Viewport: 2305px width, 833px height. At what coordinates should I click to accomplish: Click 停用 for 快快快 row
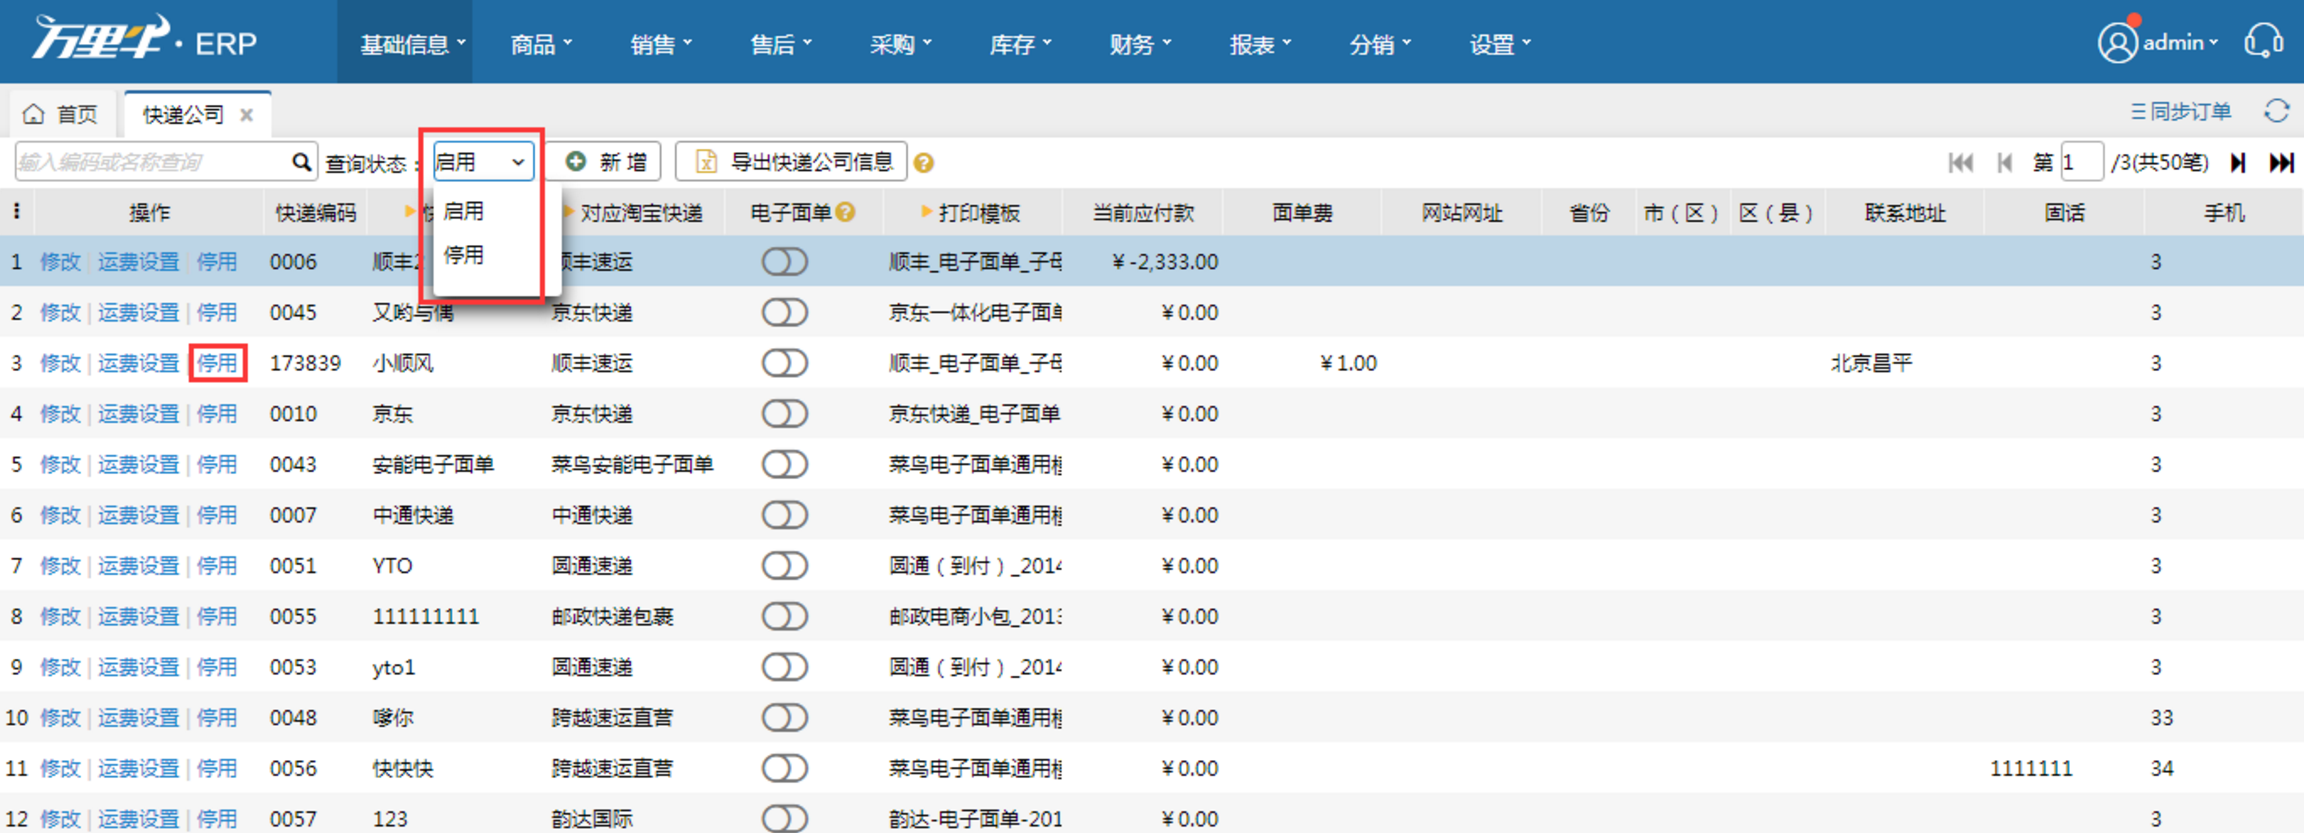tap(217, 768)
